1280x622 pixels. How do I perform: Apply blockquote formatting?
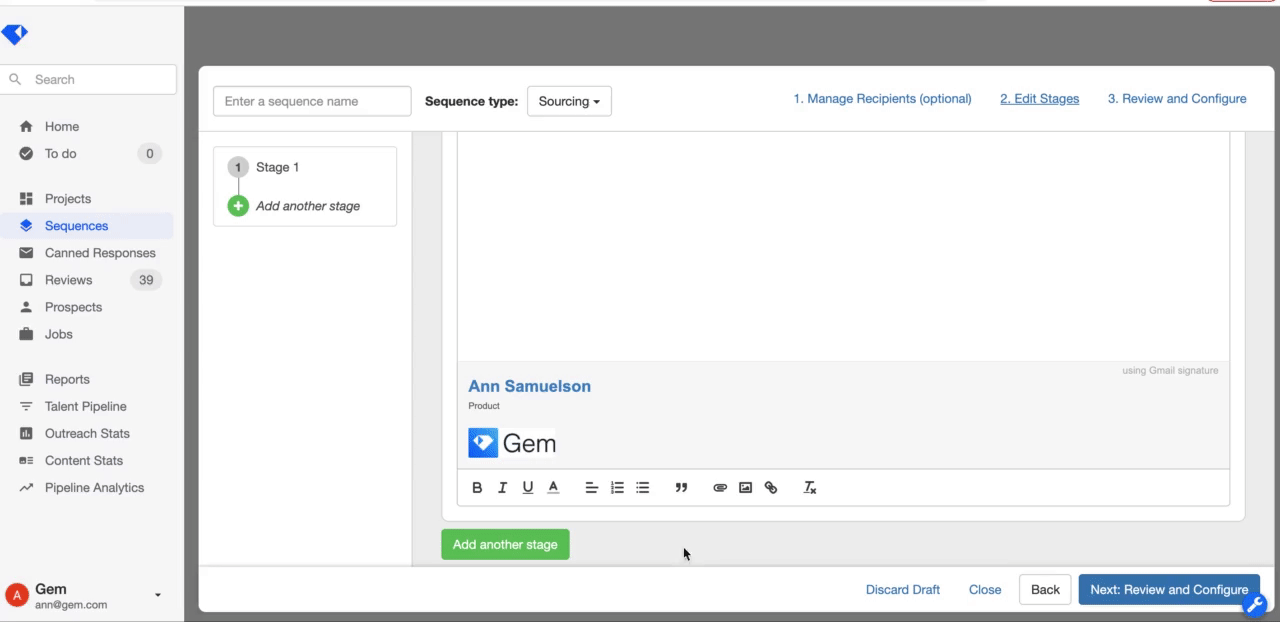pyautogui.click(x=681, y=488)
